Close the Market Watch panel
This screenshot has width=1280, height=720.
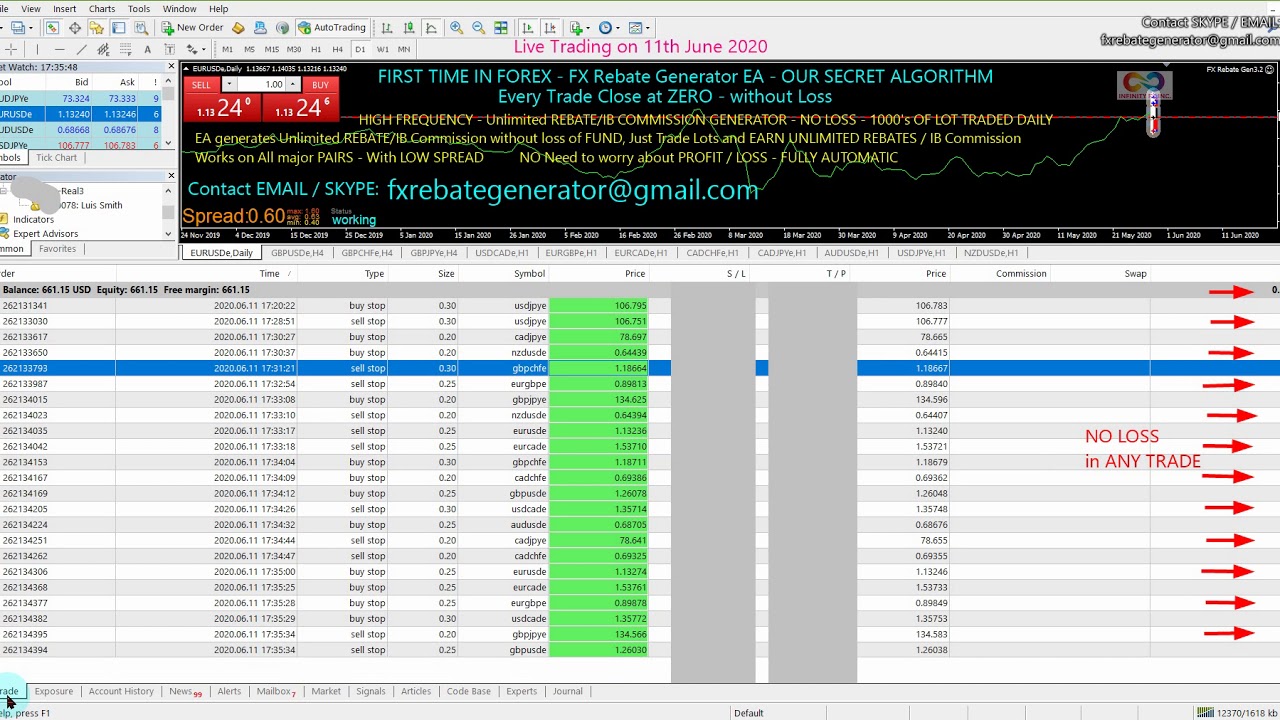coord(171,67)
